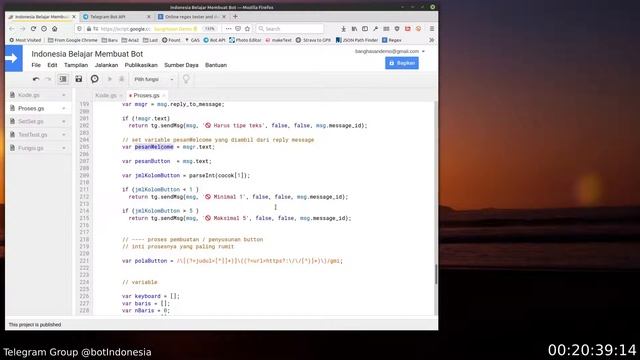This screenshot has width=640, height=360.
Task: Open the Edit menu
Action: 52,65
